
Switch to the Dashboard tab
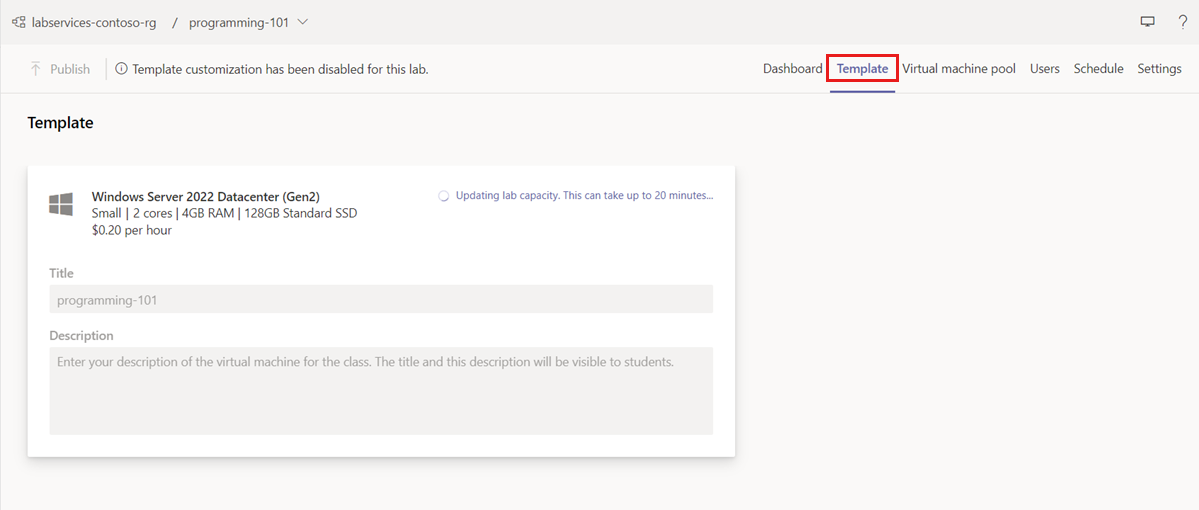(792, 69)
